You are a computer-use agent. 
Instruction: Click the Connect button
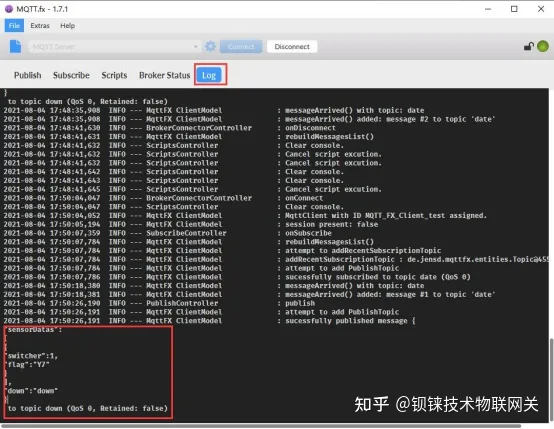coord(241,47)
